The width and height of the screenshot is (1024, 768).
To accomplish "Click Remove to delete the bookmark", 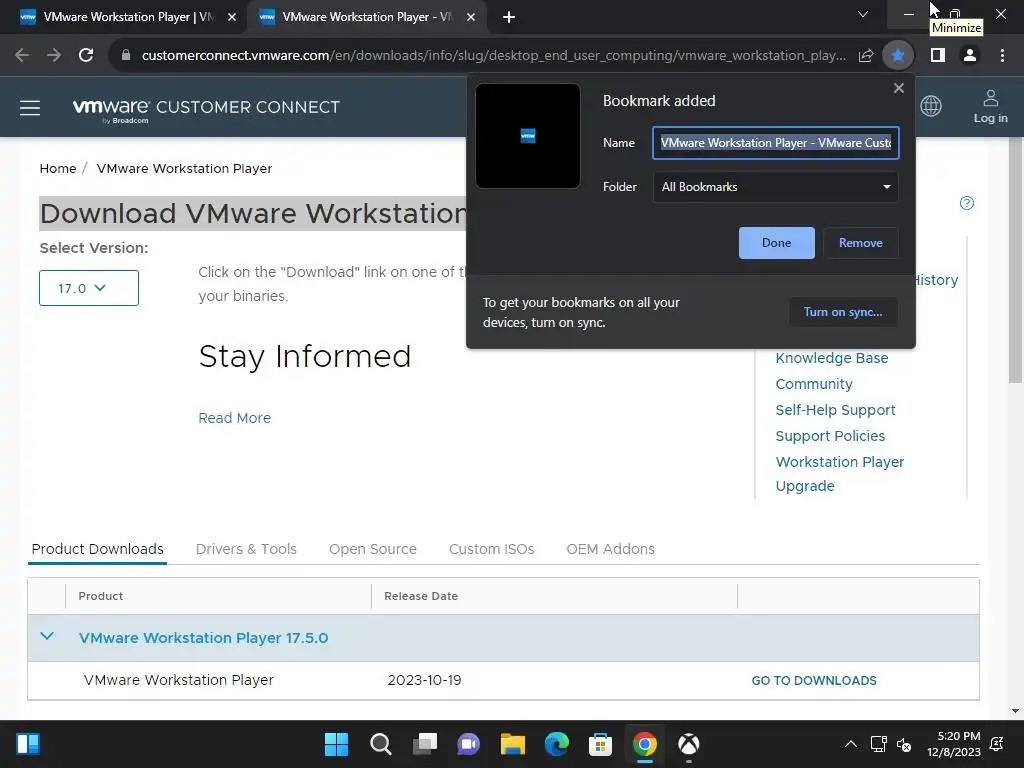I will (x=861, y=243).
